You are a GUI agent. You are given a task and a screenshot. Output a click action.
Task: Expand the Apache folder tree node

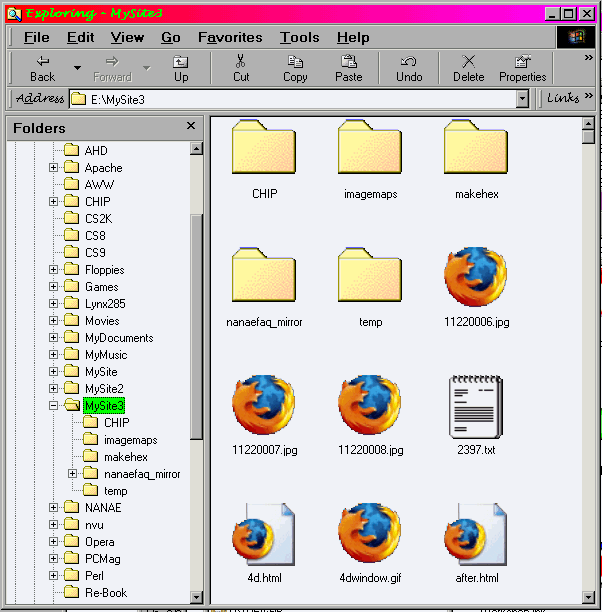[x=54, y=168]
